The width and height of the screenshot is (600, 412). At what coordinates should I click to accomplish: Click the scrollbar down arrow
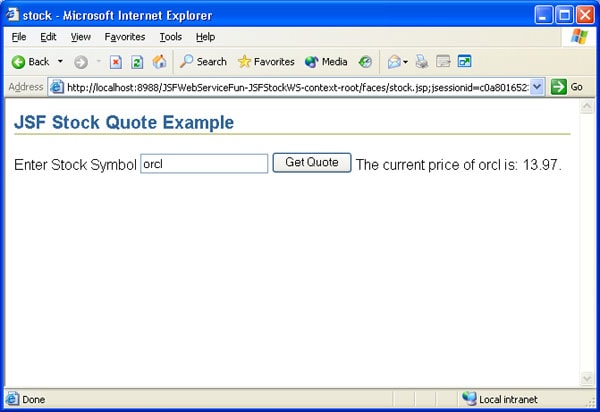tap(587, 378)
